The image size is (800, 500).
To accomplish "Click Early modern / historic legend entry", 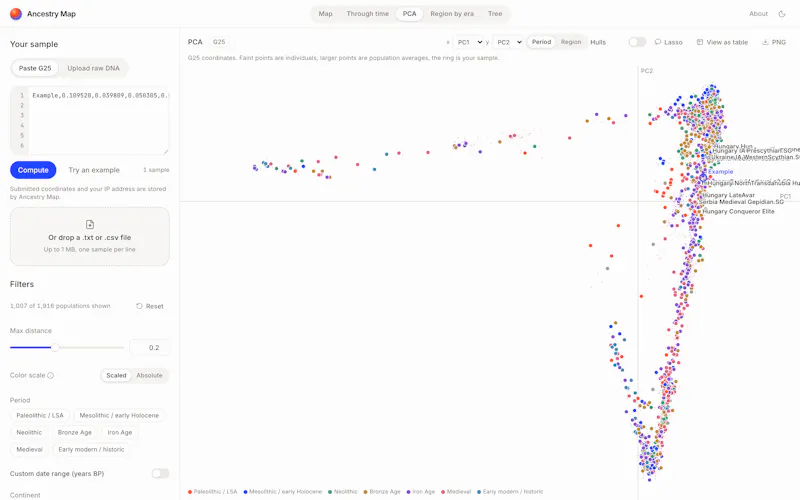I will 510,492.
